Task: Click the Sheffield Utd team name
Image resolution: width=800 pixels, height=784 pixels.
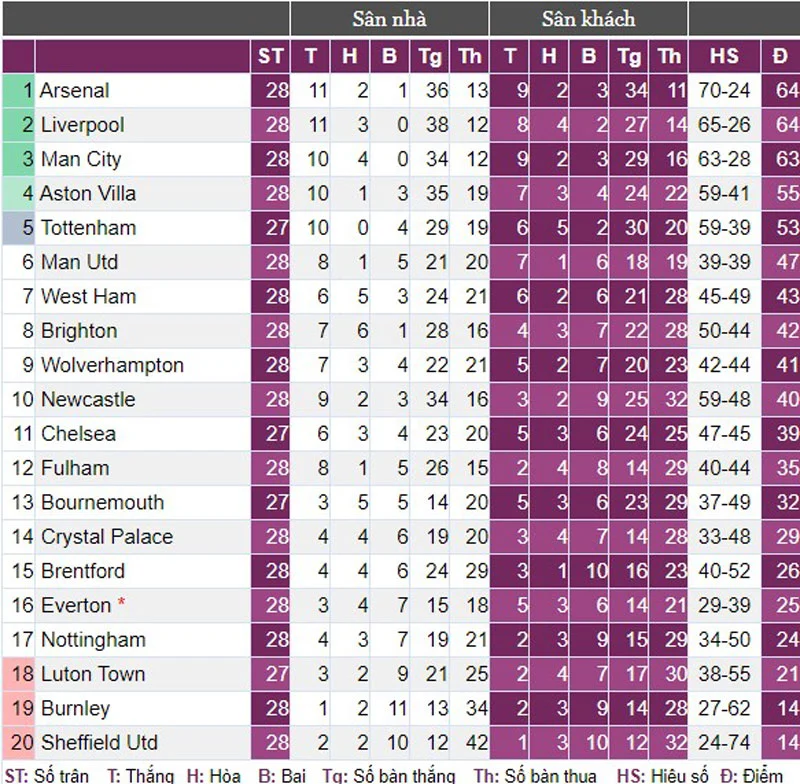Action: (x=99, y=743)
